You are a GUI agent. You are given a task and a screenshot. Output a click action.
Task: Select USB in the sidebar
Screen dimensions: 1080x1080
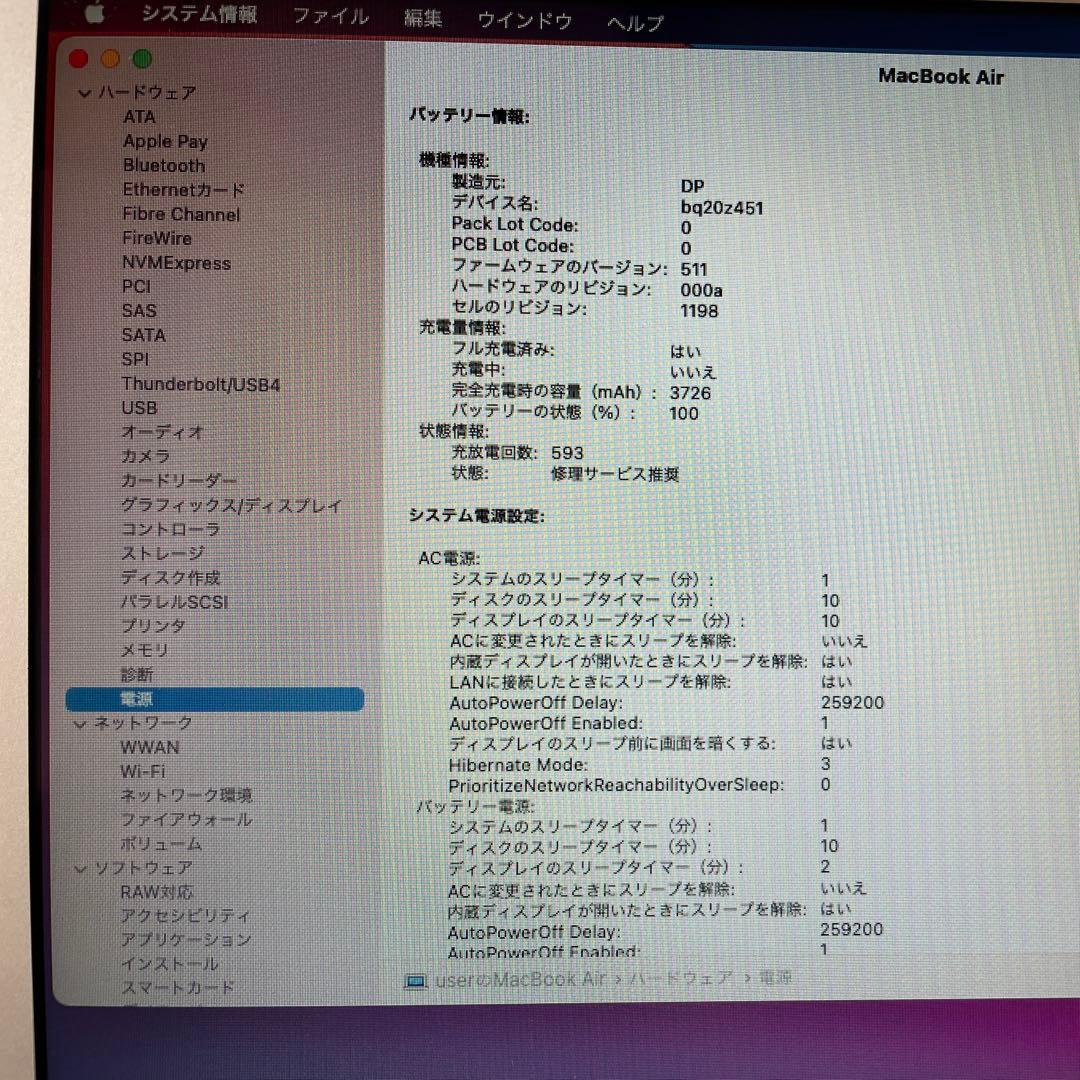(x=140, y=408)
